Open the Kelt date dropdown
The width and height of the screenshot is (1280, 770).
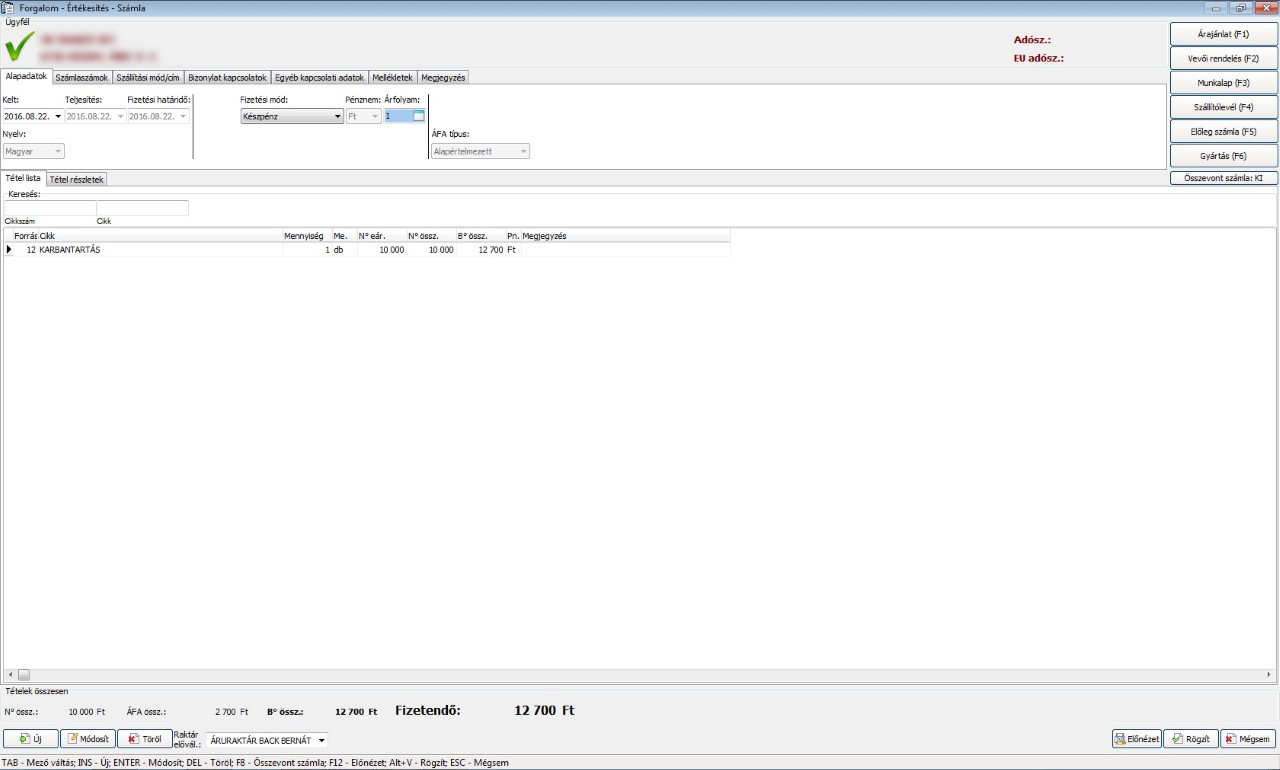[58, 116]
